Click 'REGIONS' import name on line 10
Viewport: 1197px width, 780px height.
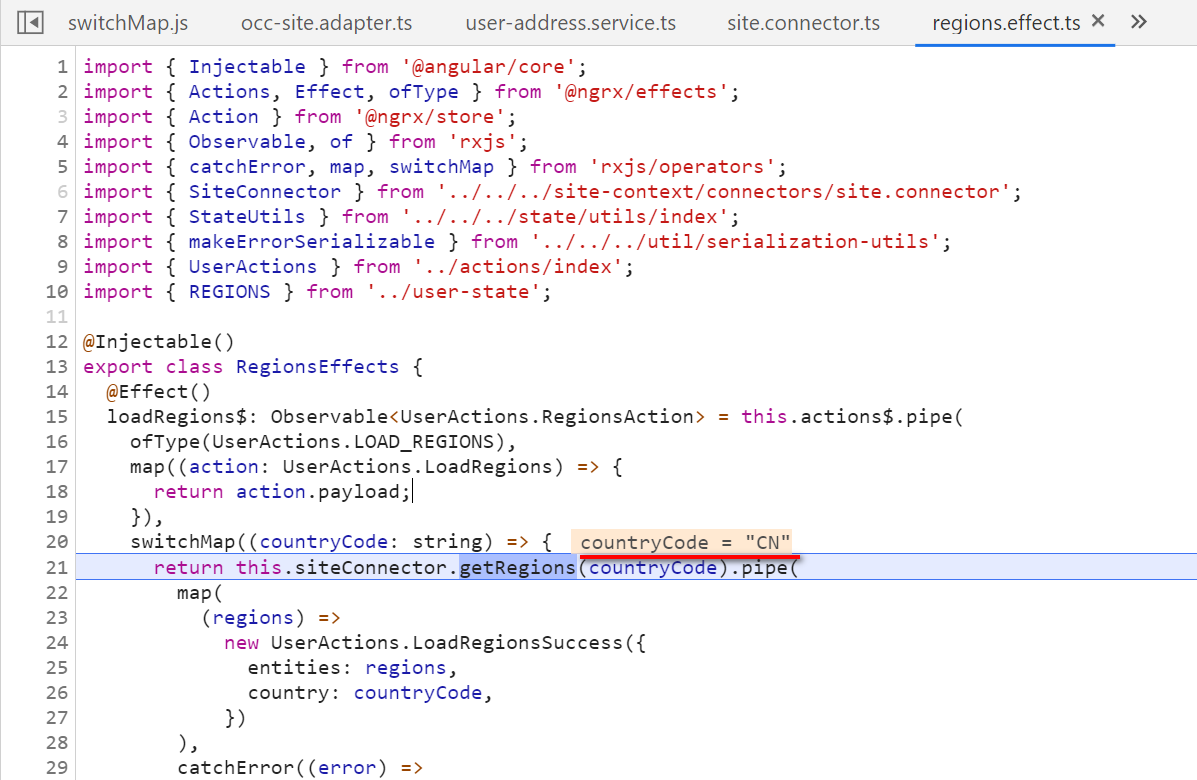(x=230, y=292)
